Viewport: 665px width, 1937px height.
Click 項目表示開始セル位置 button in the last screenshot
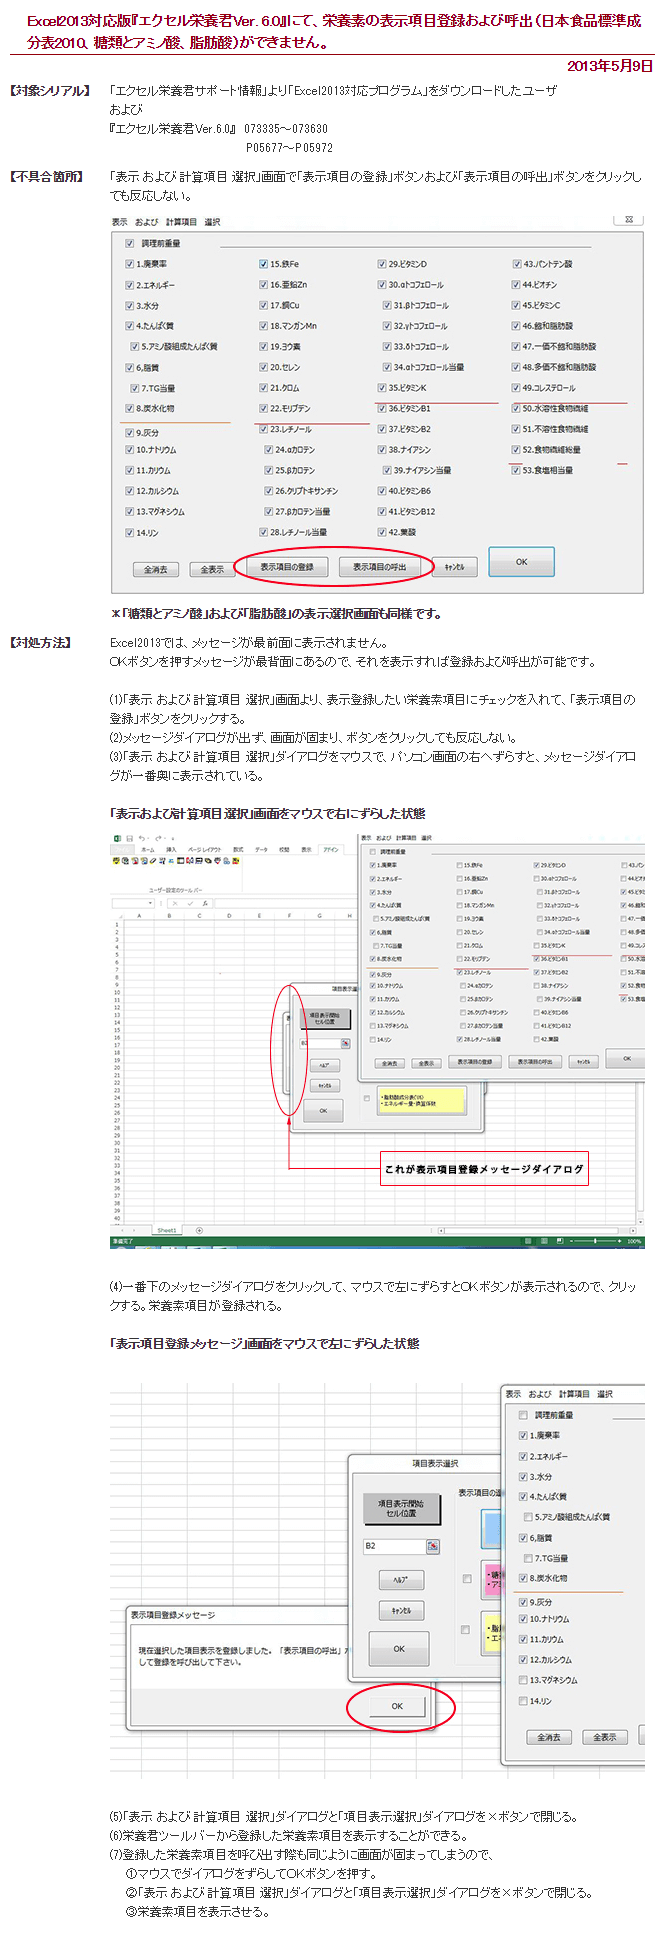coord(400,1508)
